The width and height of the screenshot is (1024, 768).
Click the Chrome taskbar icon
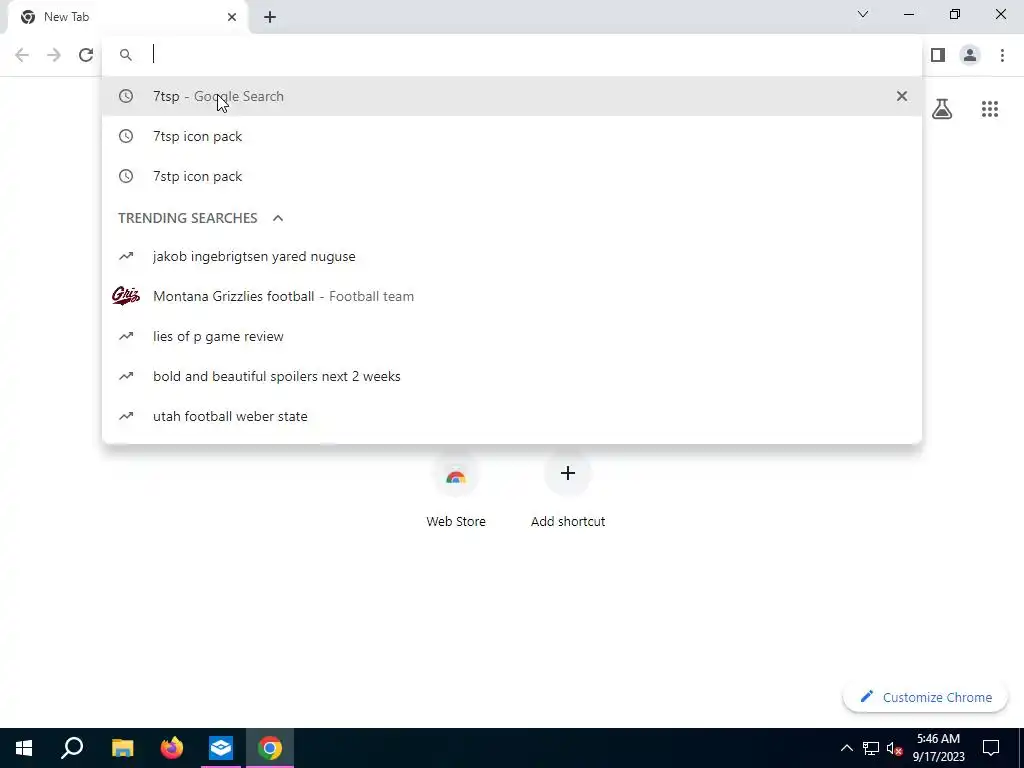[x=270, y=748]
